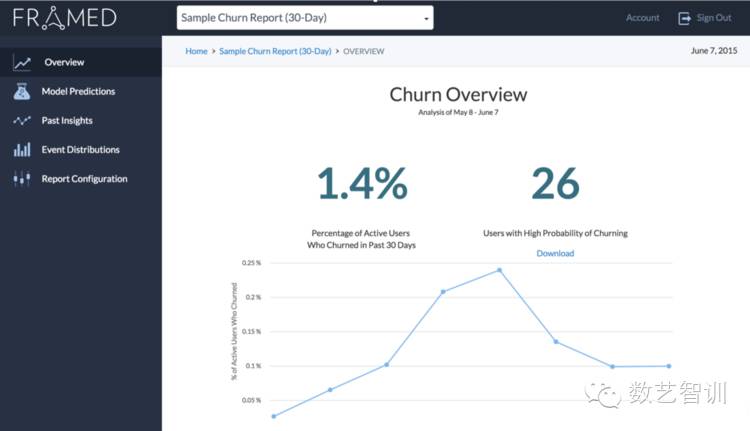The width and height of the screenshot is (750, 431).
Task: Open Event Distributions page
Action: (x=81, y=150)
